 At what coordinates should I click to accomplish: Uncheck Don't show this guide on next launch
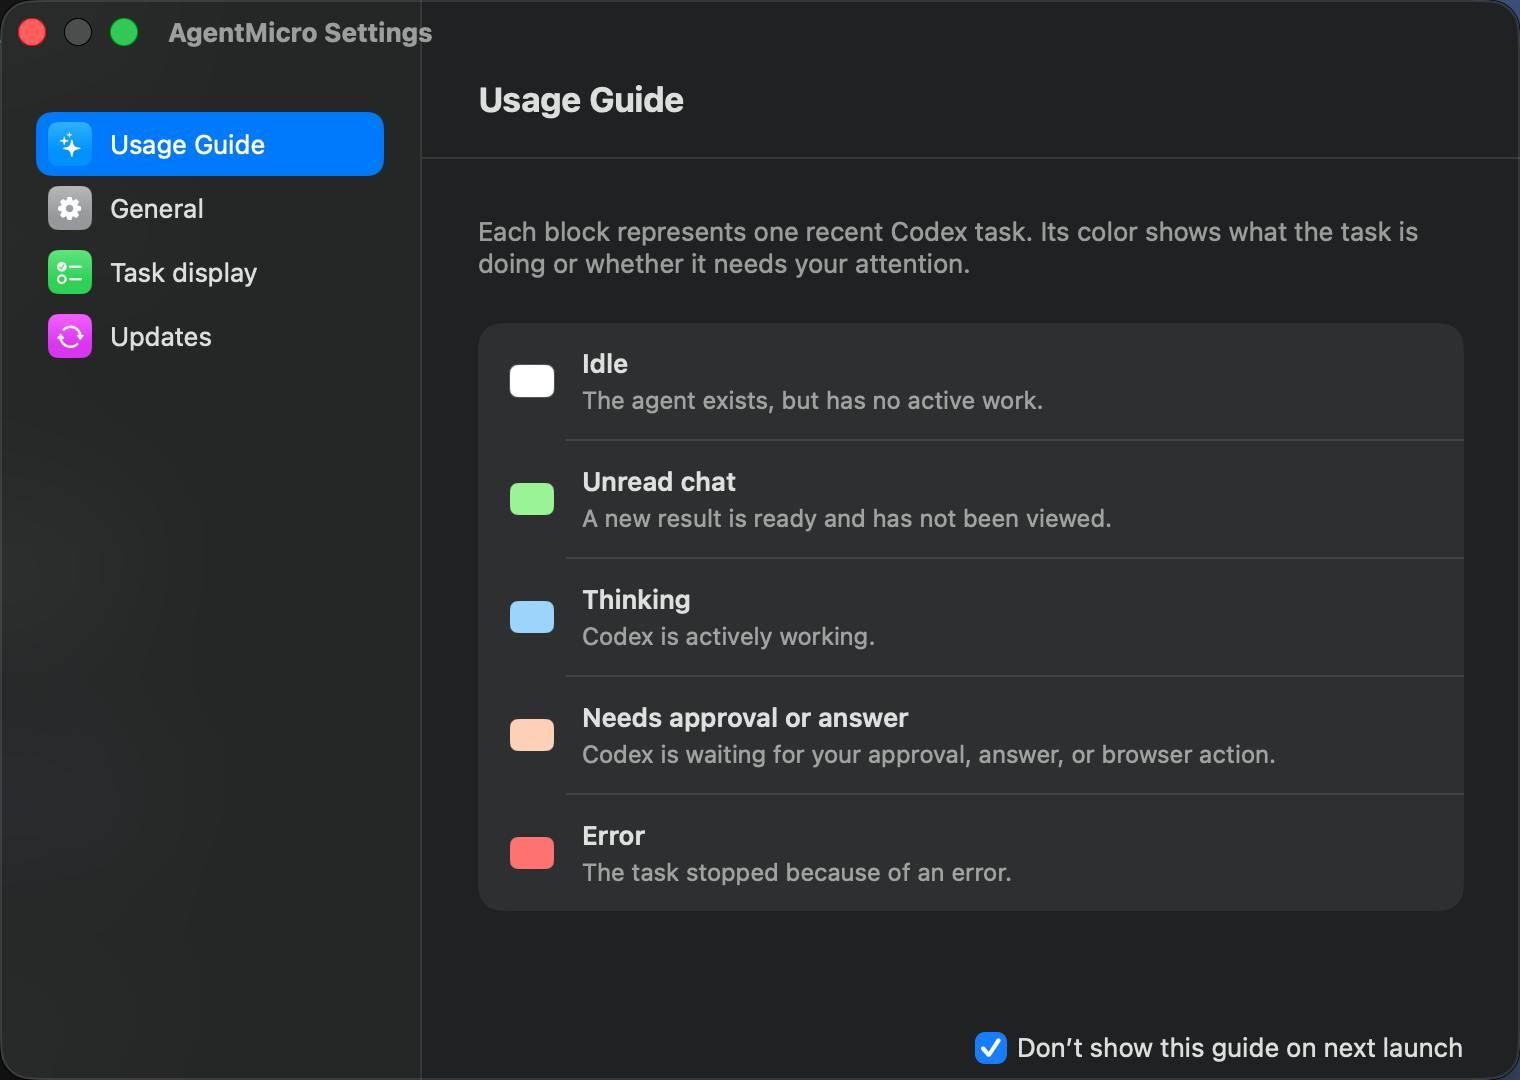tap(991, 1047)
